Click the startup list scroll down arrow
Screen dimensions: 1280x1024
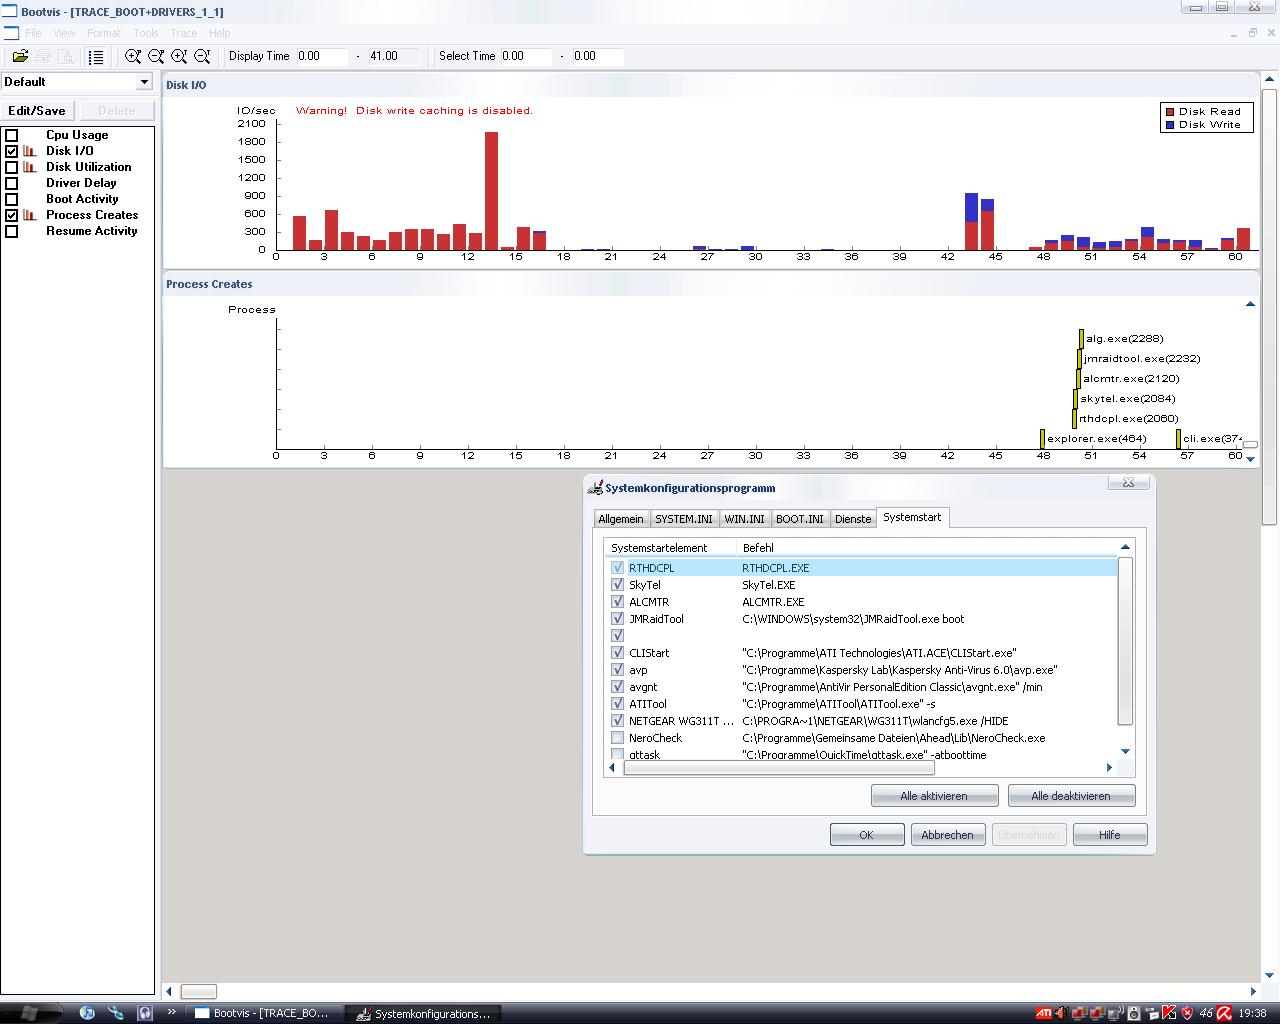coord(1125,751)
